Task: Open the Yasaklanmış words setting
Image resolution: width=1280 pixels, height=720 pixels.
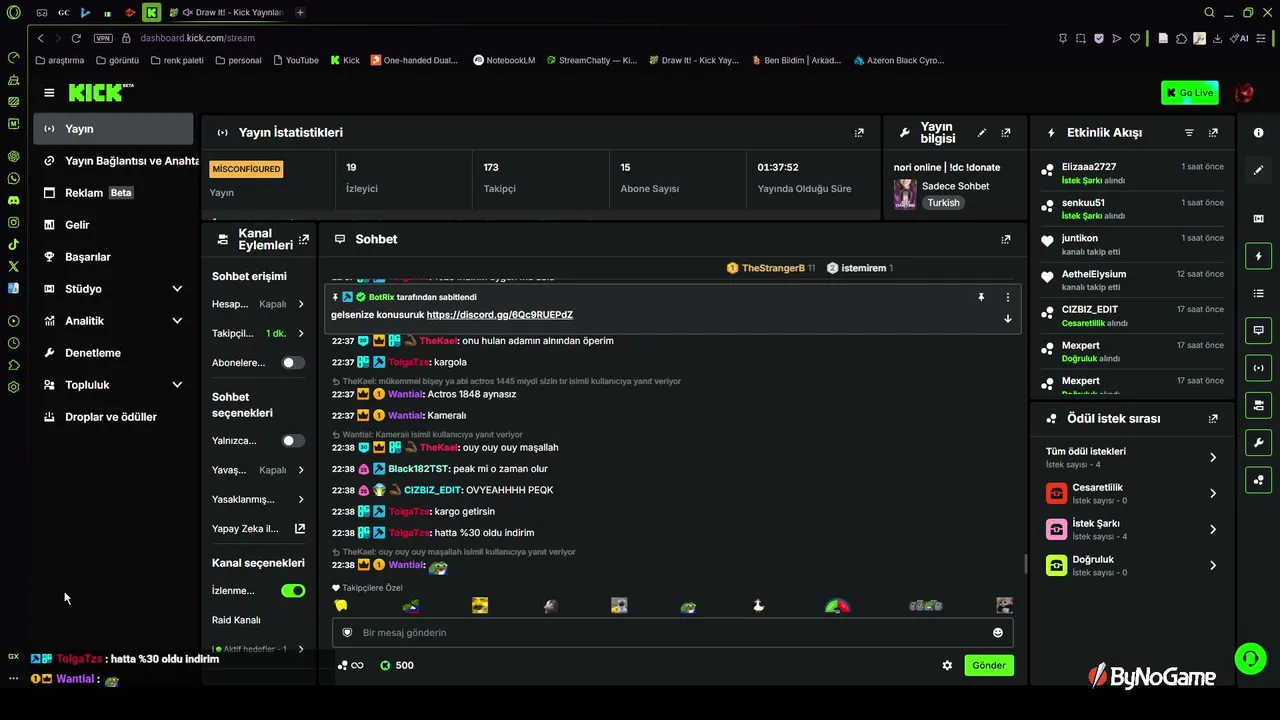Action: tap(259, 499)
